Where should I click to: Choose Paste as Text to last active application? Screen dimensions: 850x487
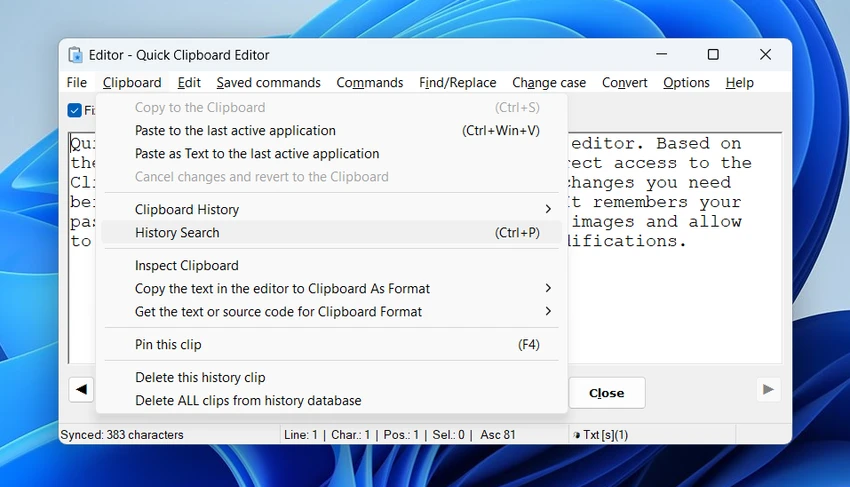pos(332,153)
